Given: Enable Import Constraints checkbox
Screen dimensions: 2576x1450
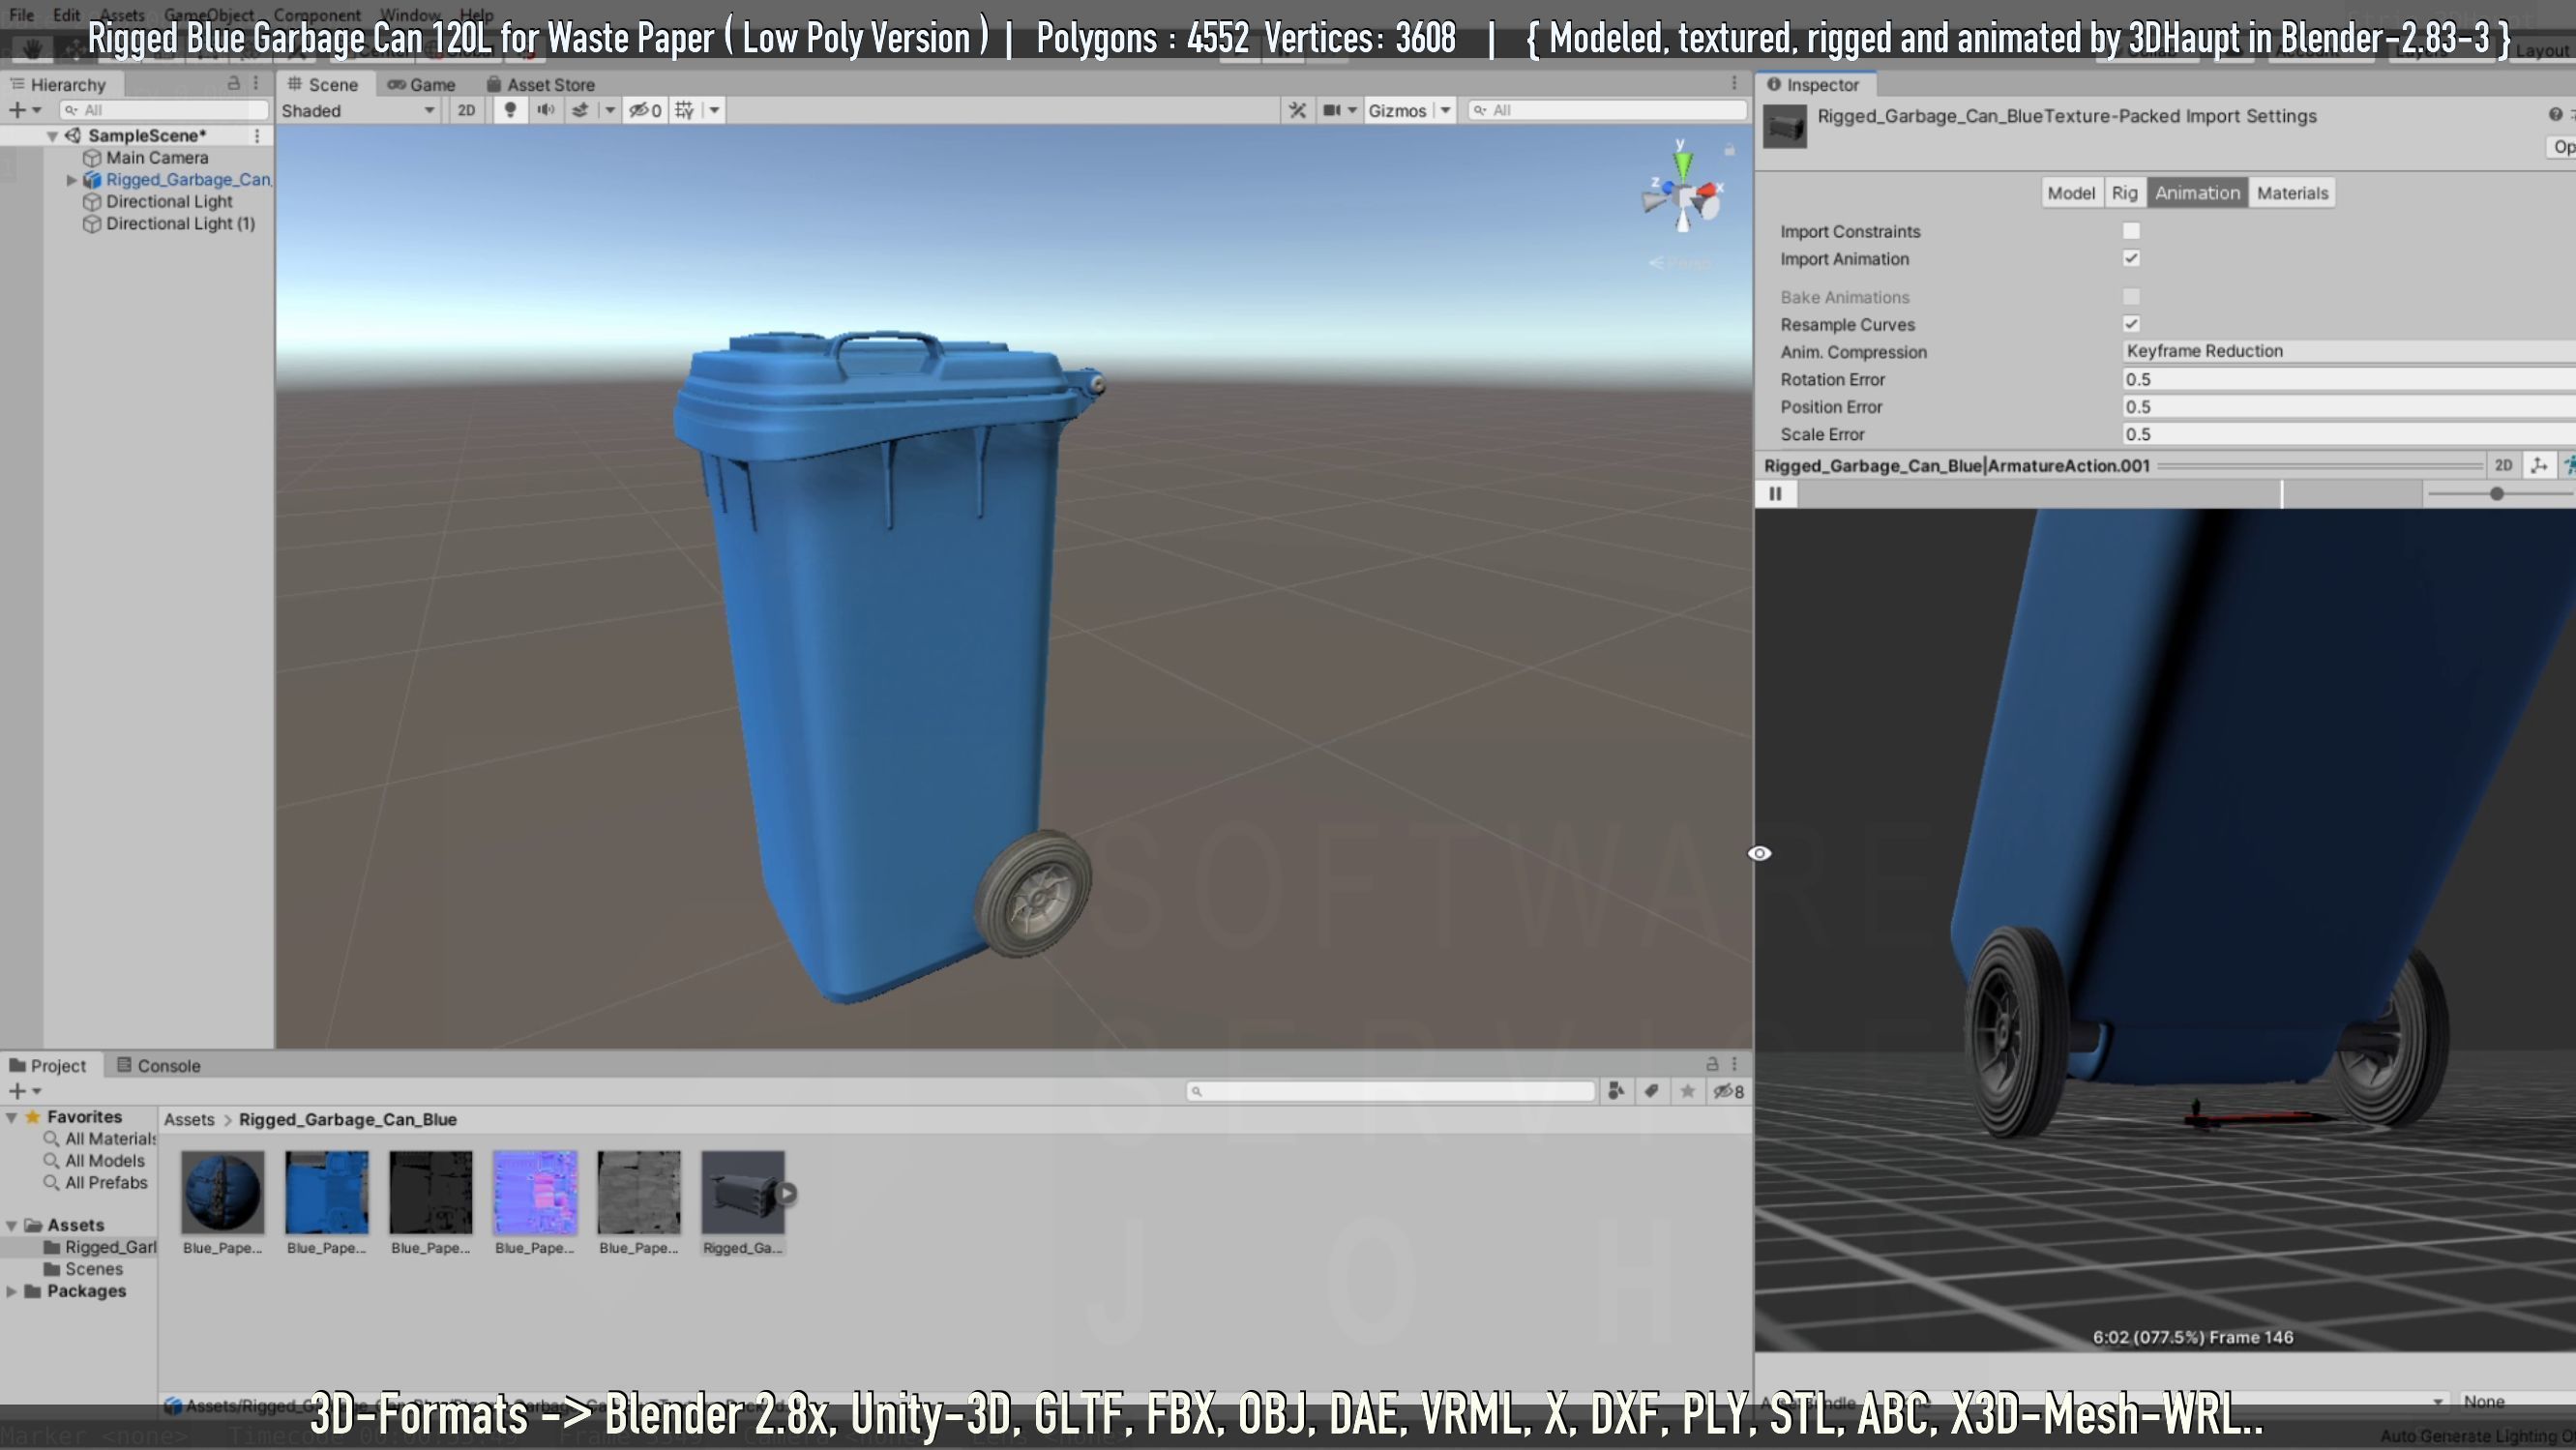Looking at the screenshot, I should pyautogui.click(x=2131, y=231).
